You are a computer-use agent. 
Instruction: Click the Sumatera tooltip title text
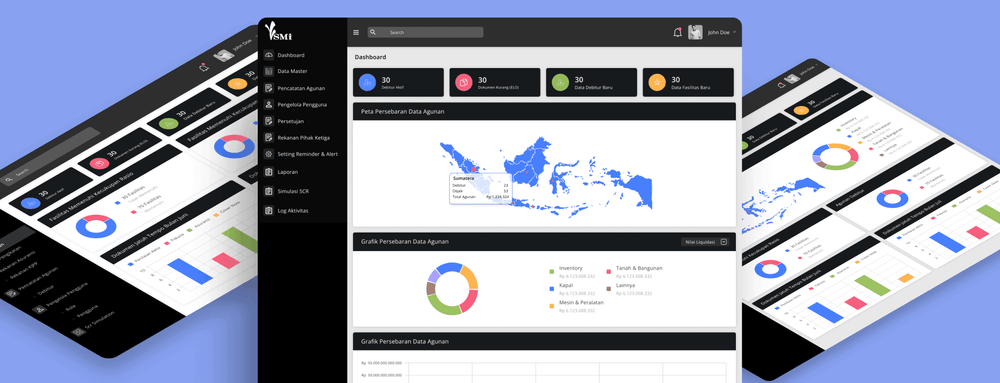point(464,178)
